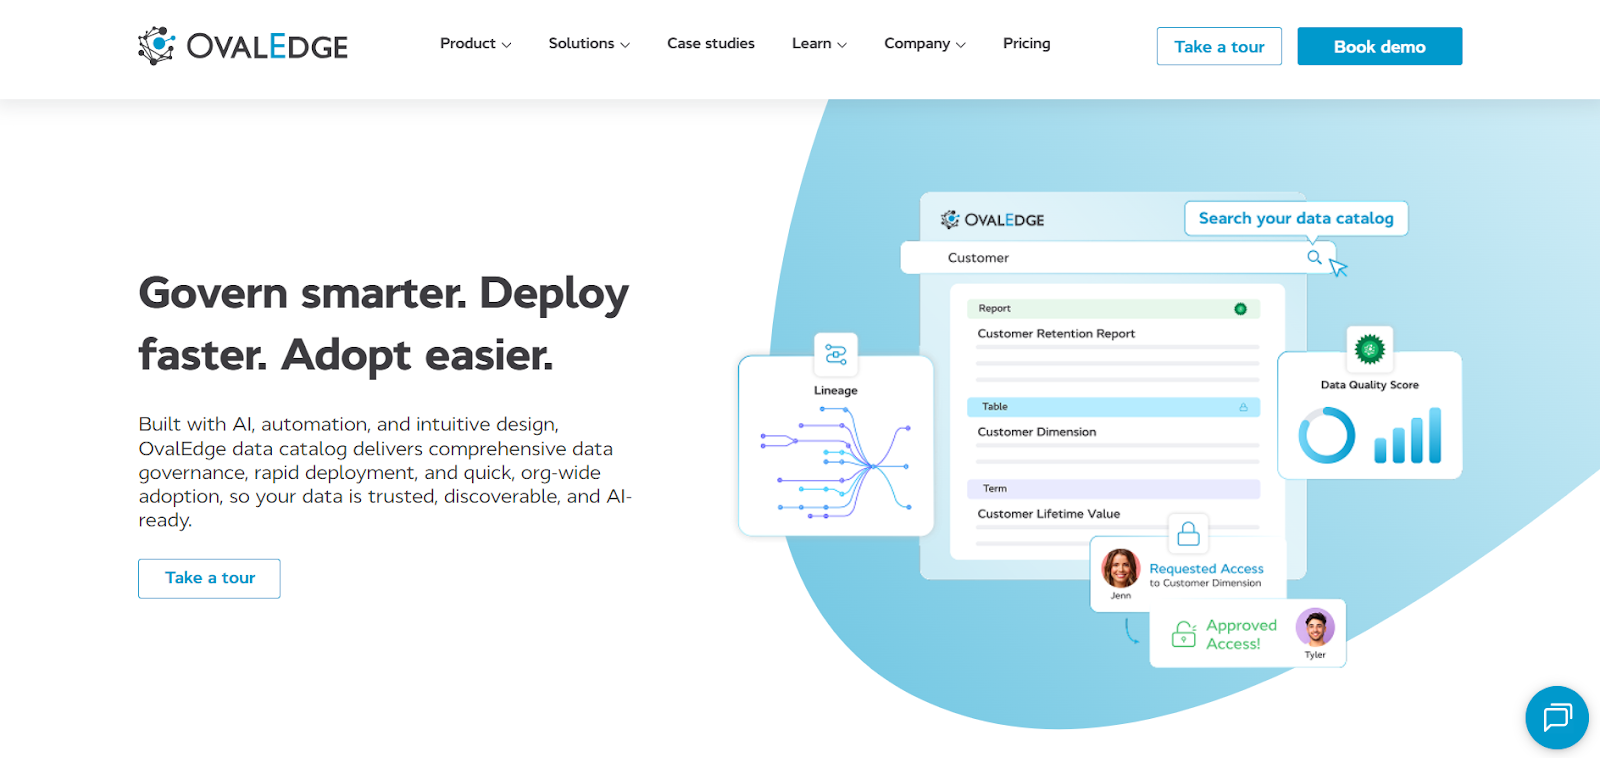The width and height of the screenshot is (1600, 758).
Task: Click the Customer search field
Action: point(1118,257)
